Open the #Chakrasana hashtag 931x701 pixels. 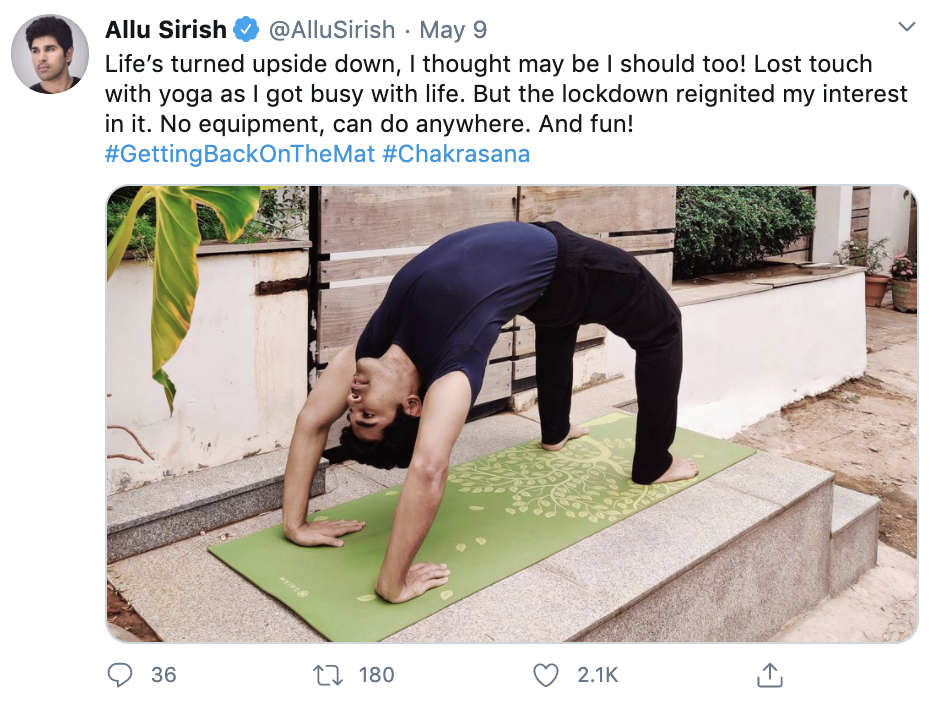pos(456,155)
